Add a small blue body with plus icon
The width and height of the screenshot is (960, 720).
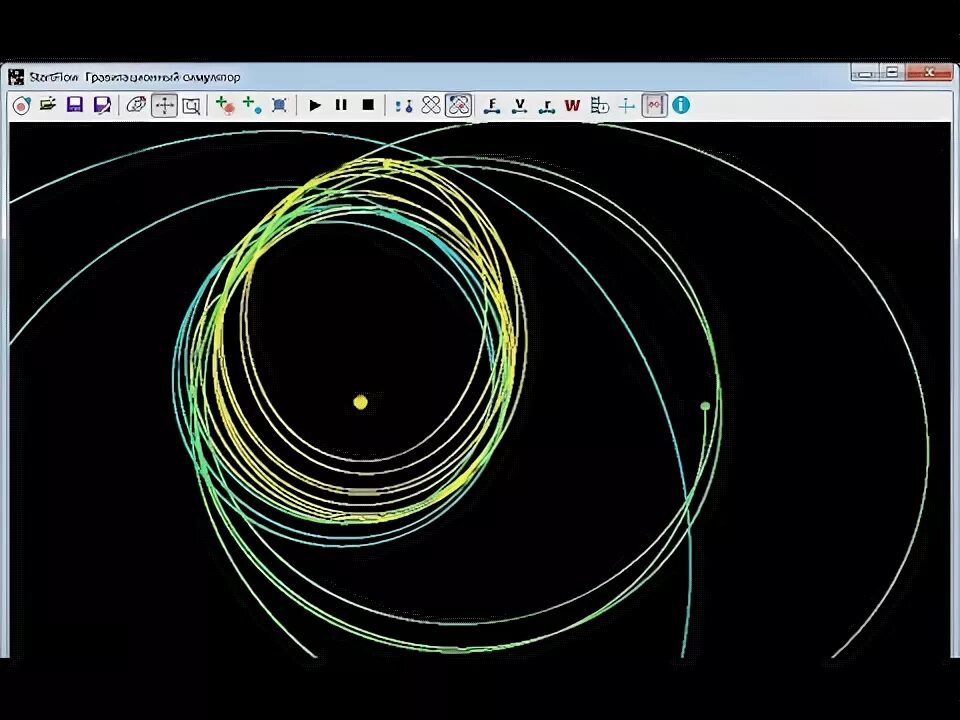click(252, 105)
